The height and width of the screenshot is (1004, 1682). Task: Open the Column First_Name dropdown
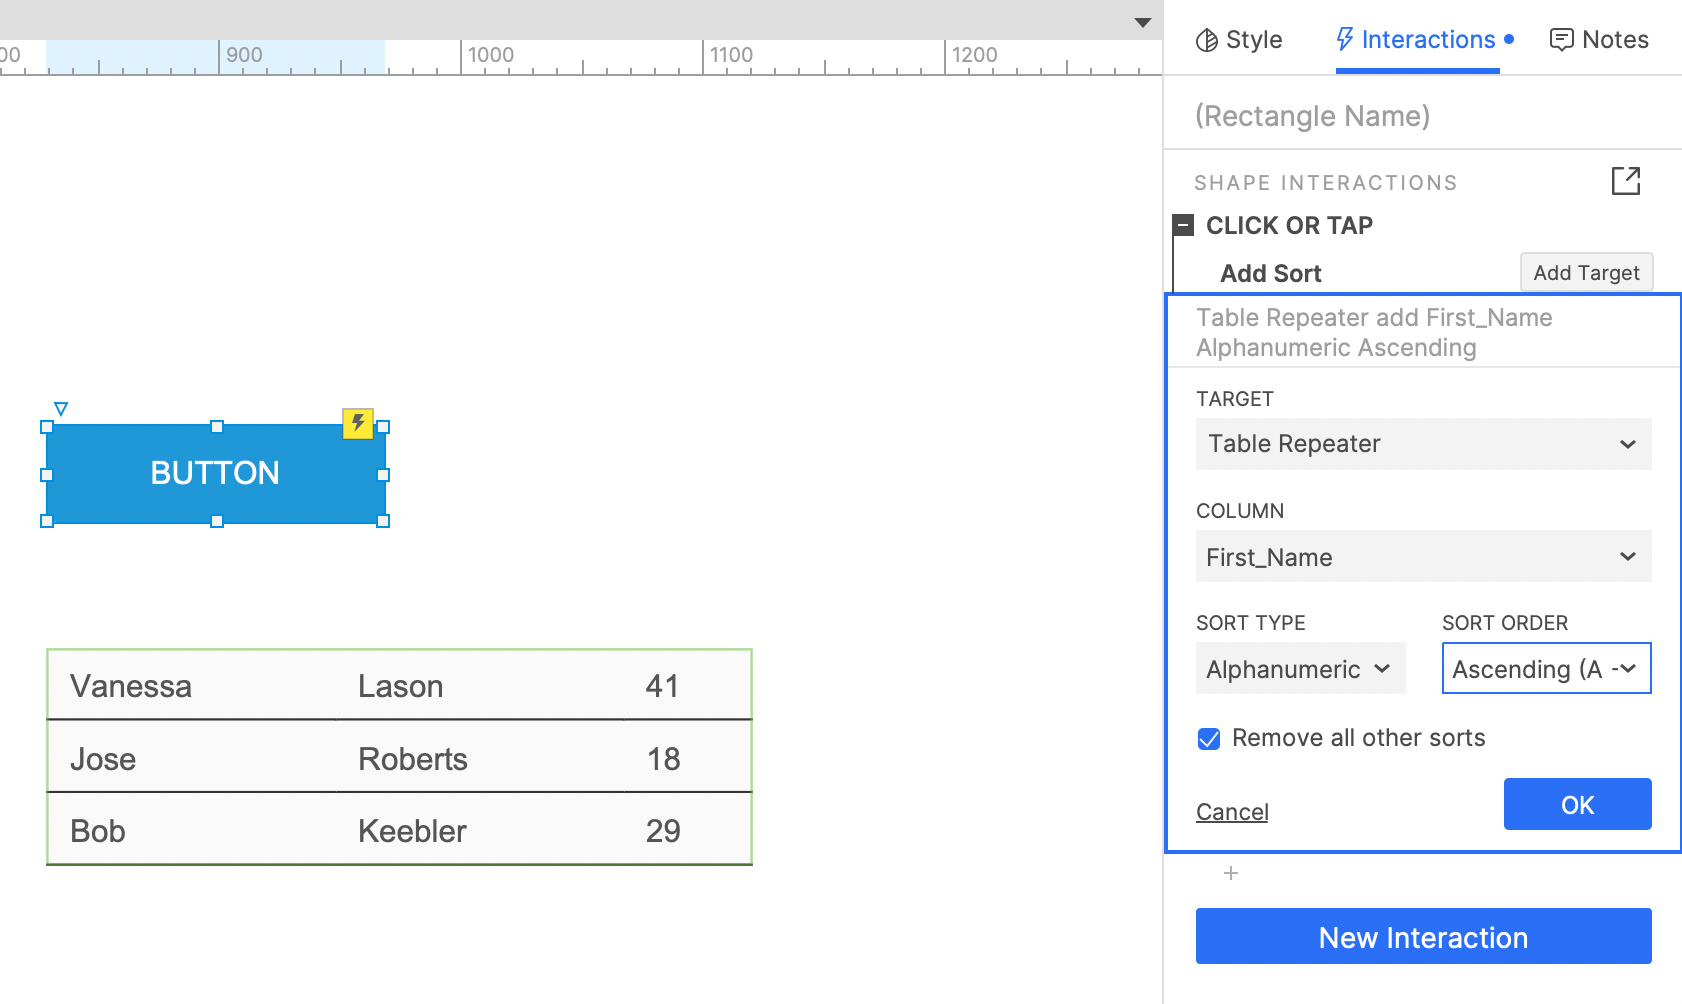1424,556
